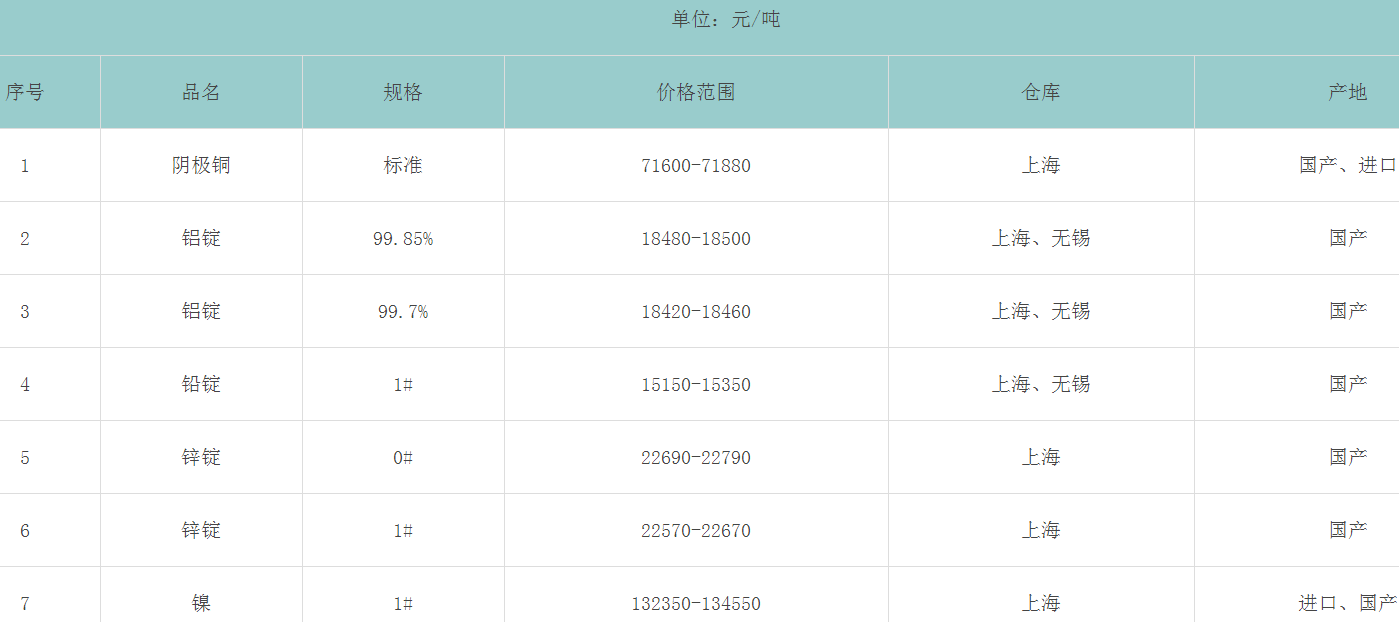Click the price 15150-15350 cell
1399x622 pixels.
[696, 385]
